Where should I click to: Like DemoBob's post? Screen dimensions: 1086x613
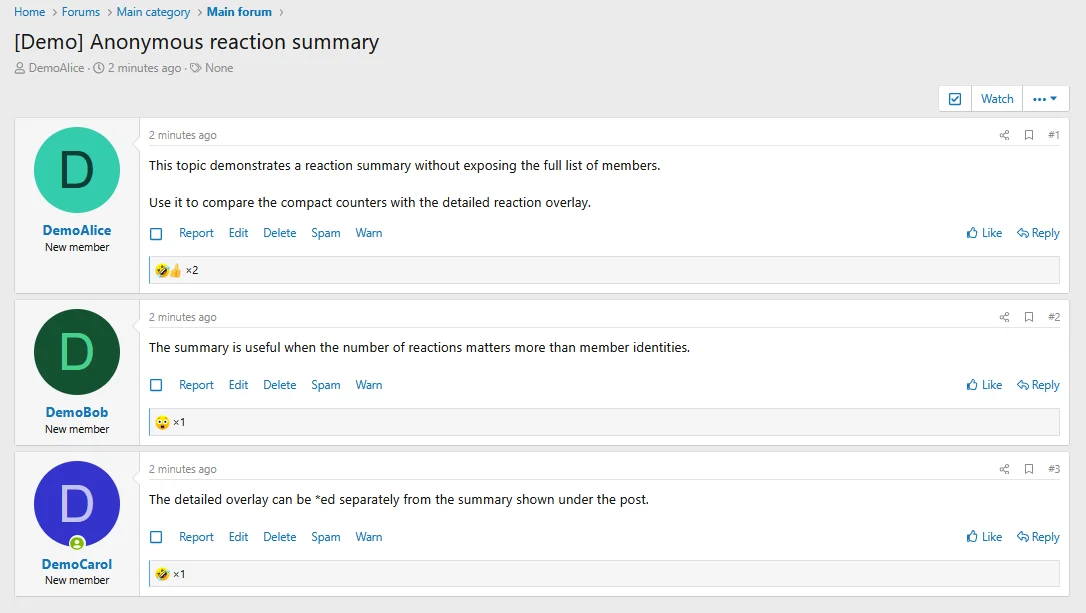pos(984,385)
